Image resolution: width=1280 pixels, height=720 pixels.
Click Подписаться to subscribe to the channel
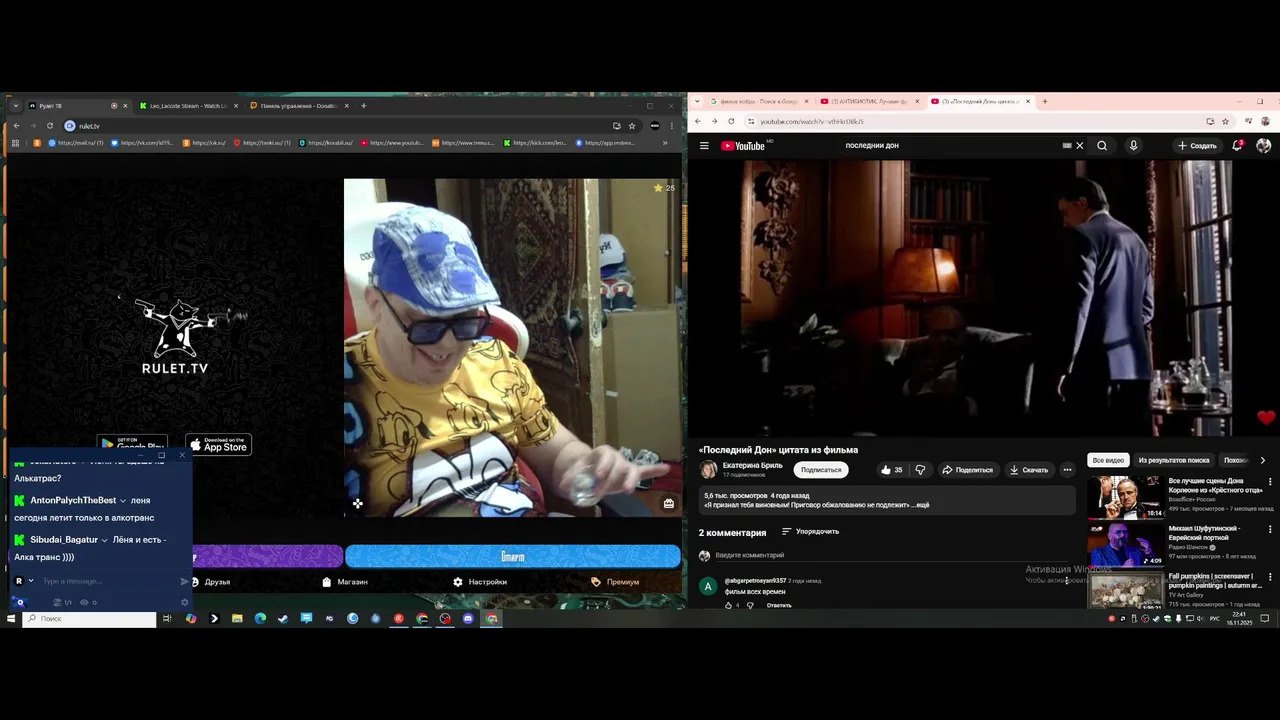[821, 470]
